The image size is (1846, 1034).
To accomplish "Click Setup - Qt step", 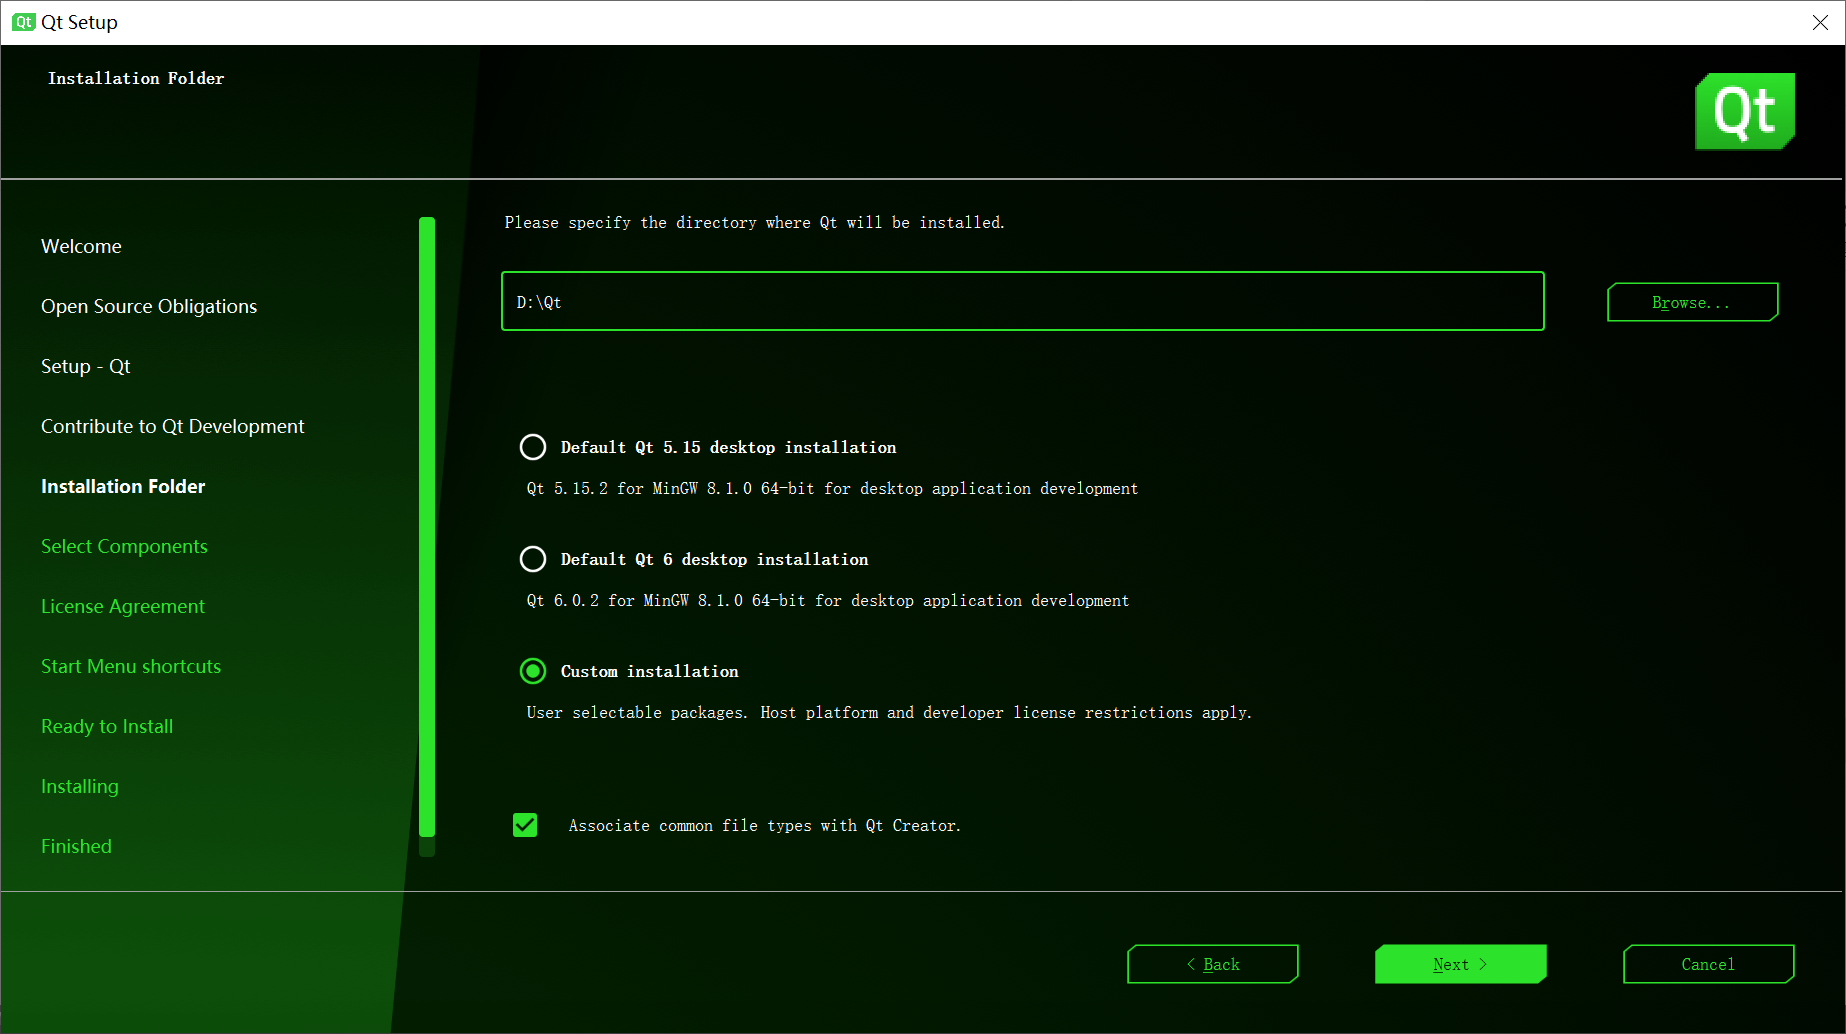I will [x=86, y=366].
